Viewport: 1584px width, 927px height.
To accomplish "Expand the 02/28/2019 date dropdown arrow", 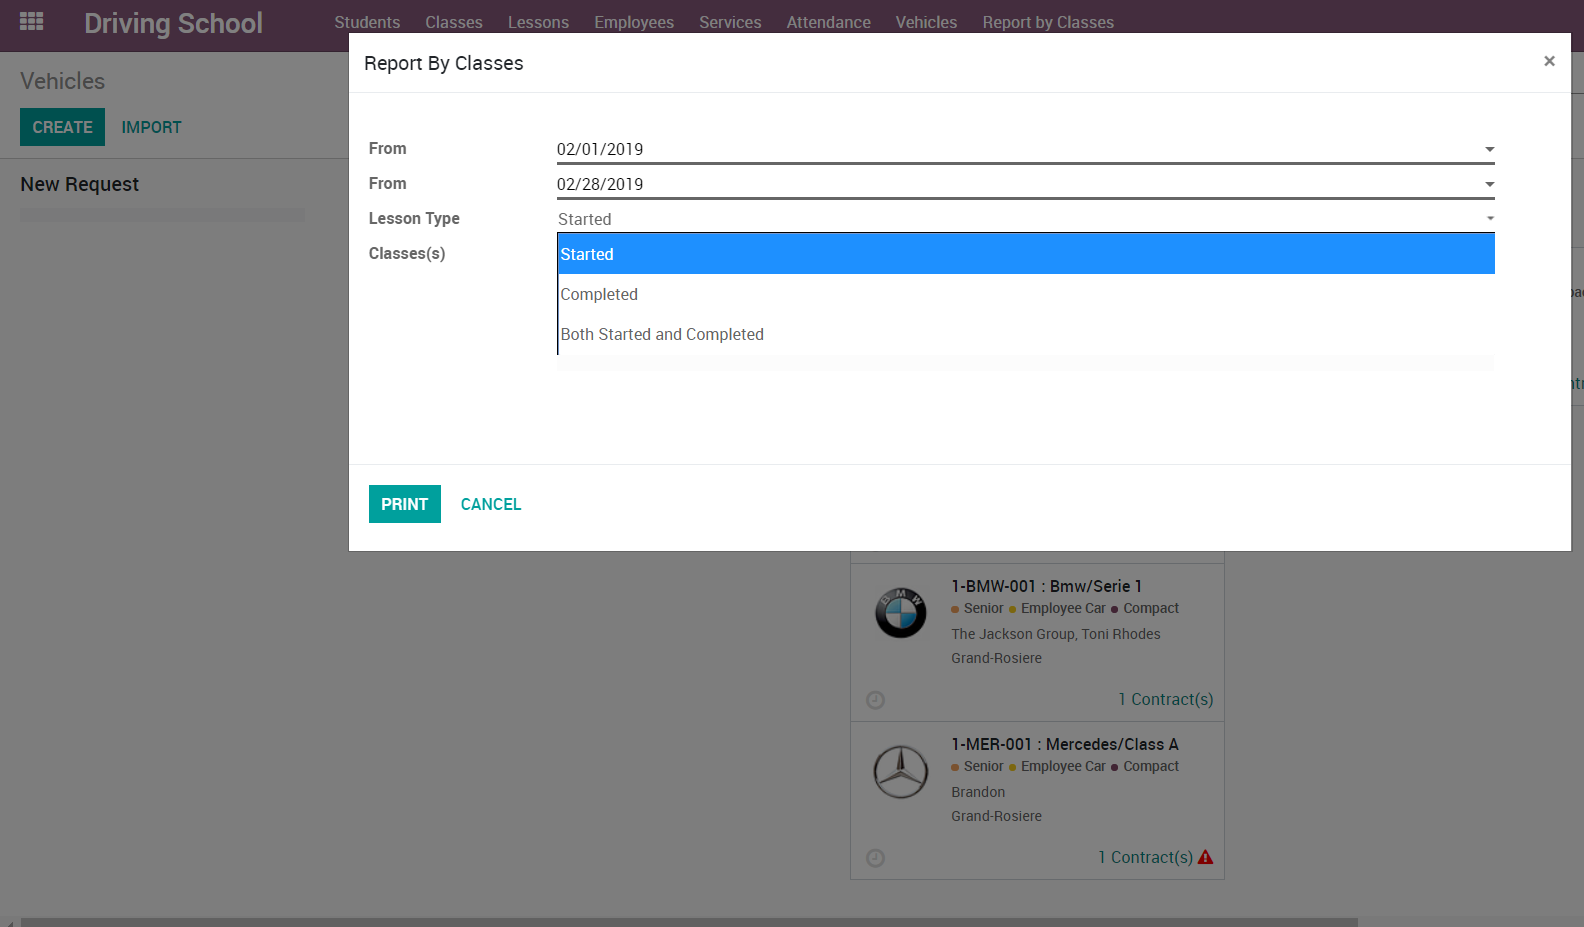I will (x=1489, y=184).
